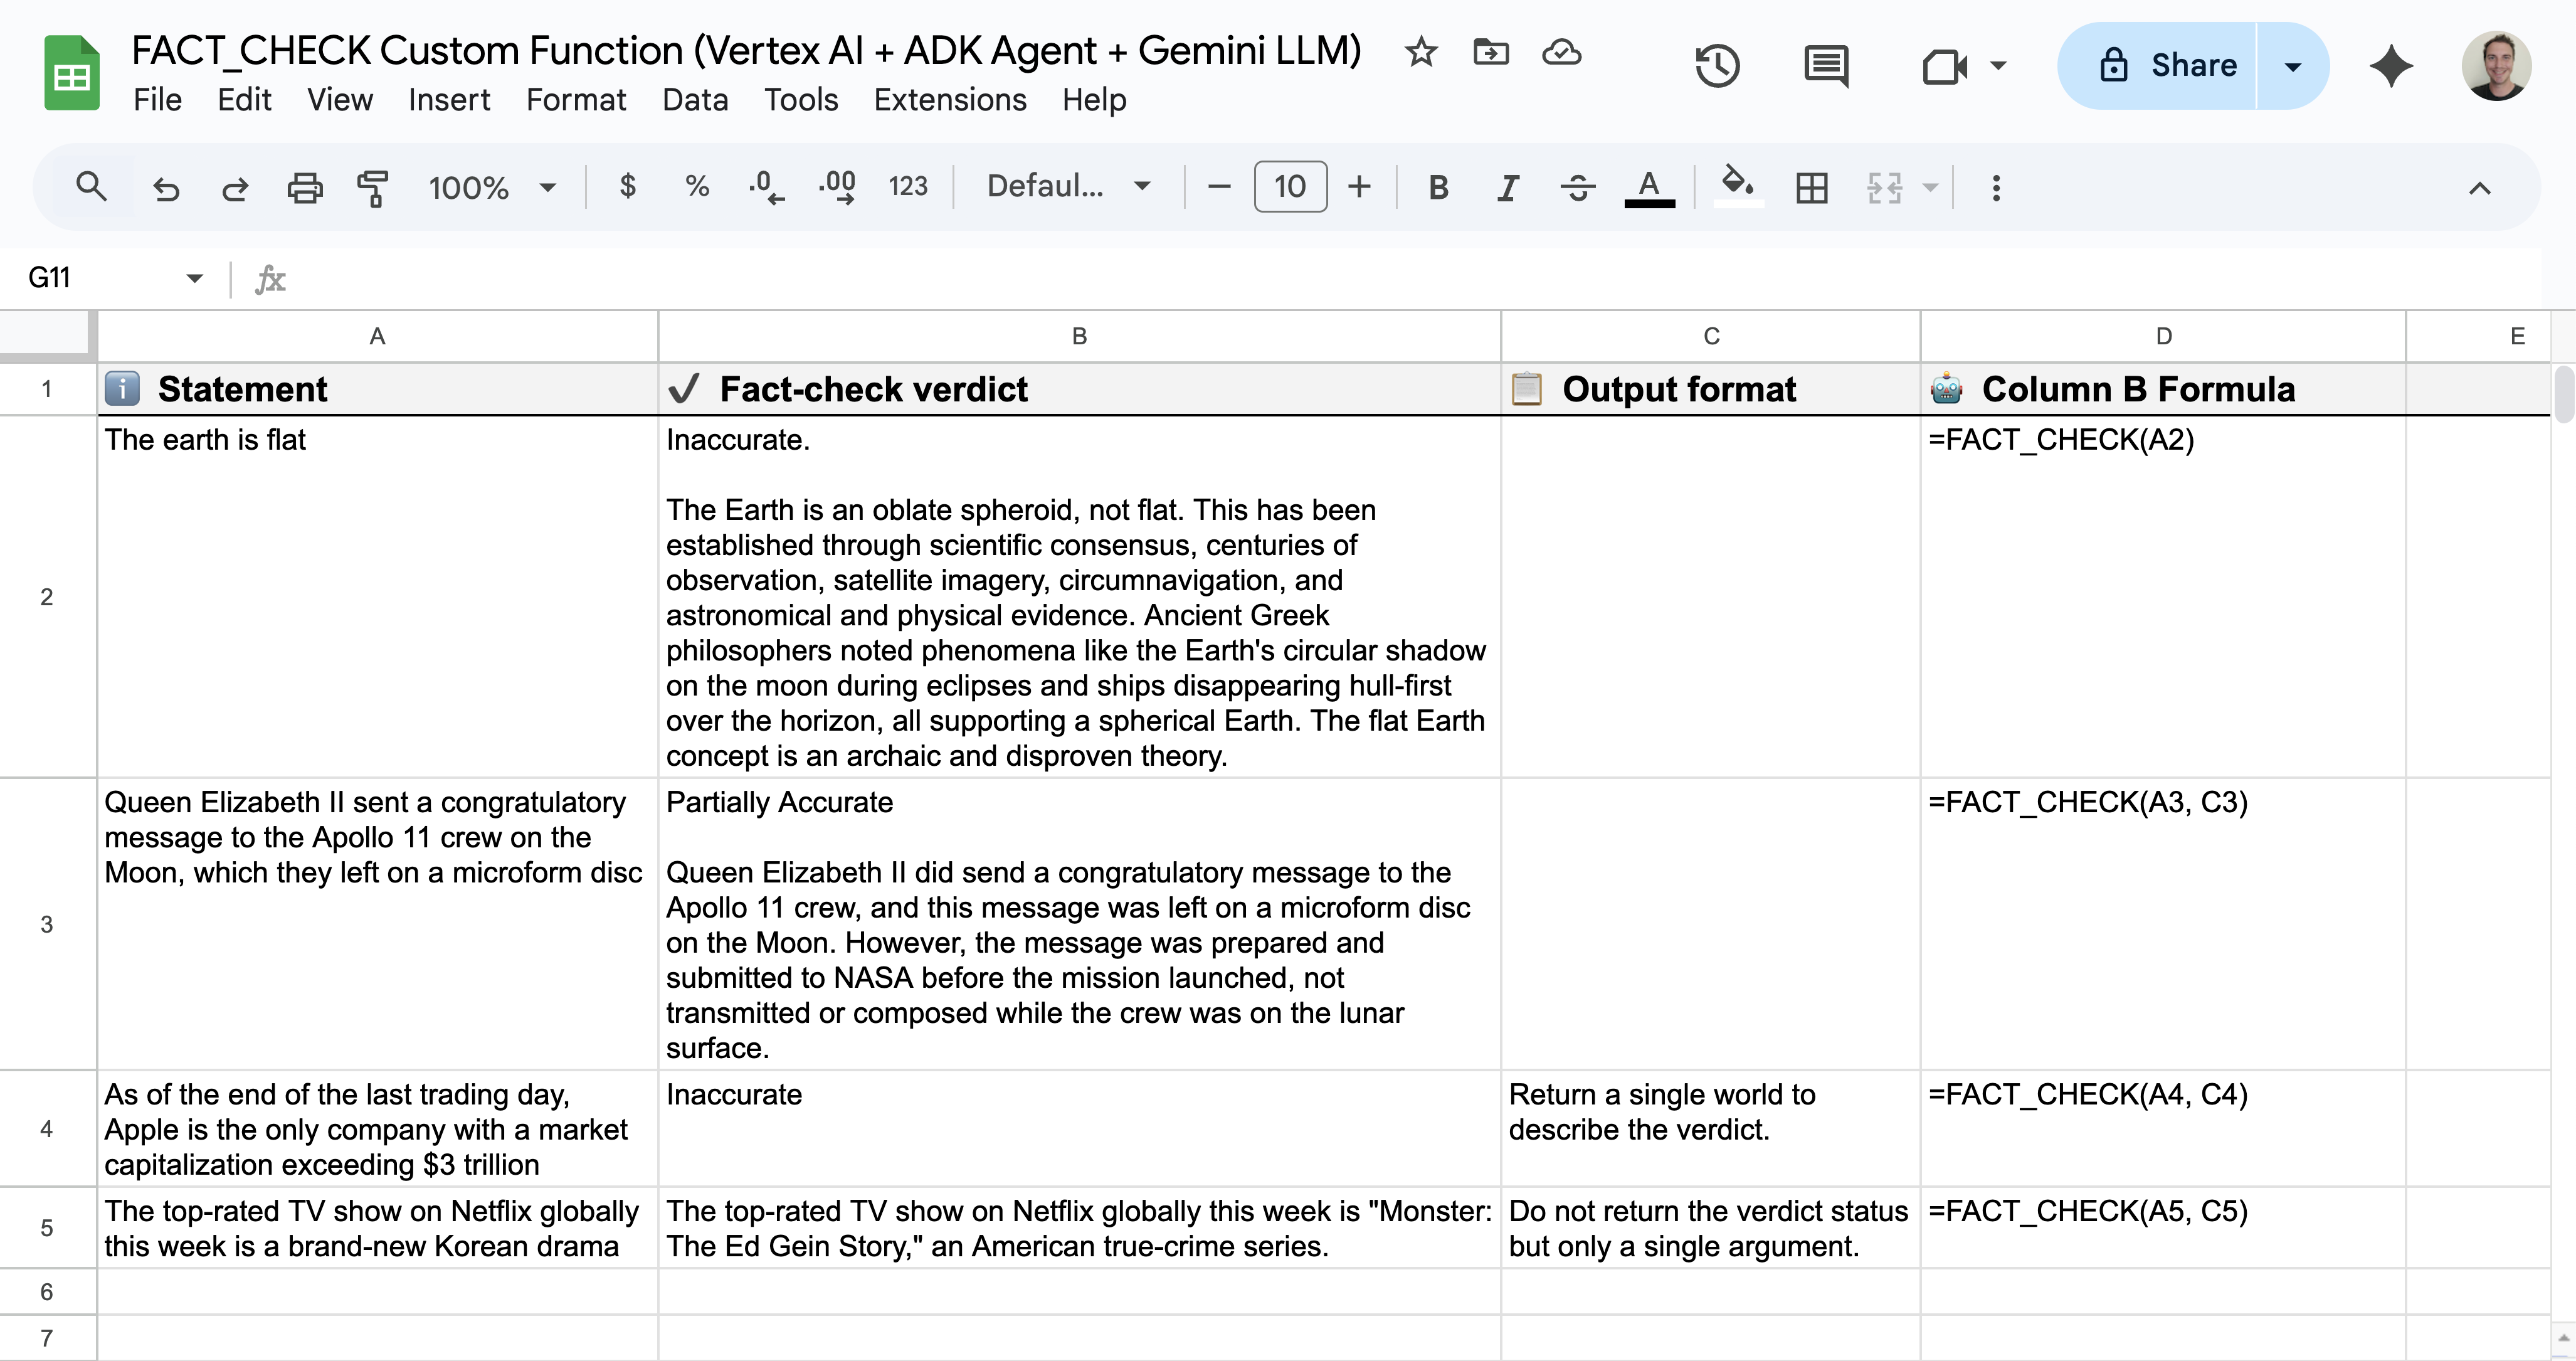This screenshot has height=1361, width=2576.
Task: Open version history
Action: tap(1717, 66)
